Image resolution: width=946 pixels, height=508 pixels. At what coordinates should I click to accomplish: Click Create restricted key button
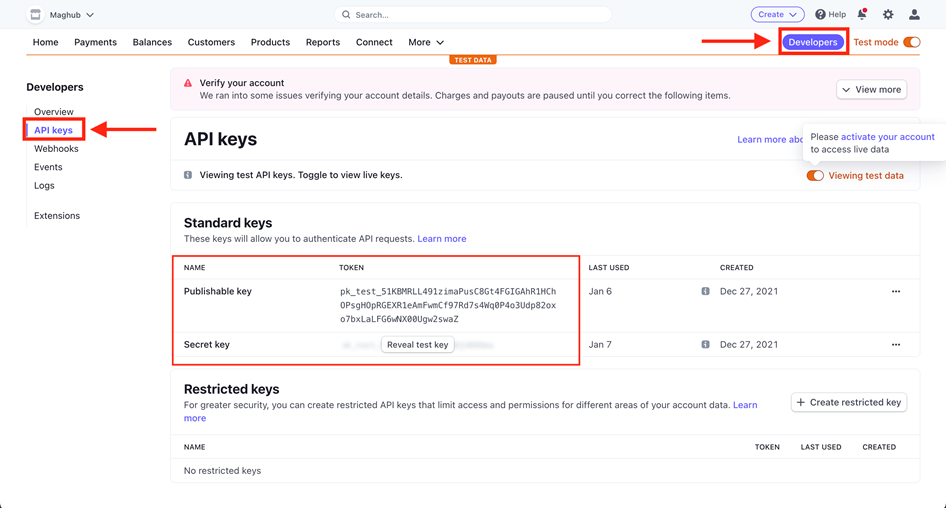coord(849,402)
